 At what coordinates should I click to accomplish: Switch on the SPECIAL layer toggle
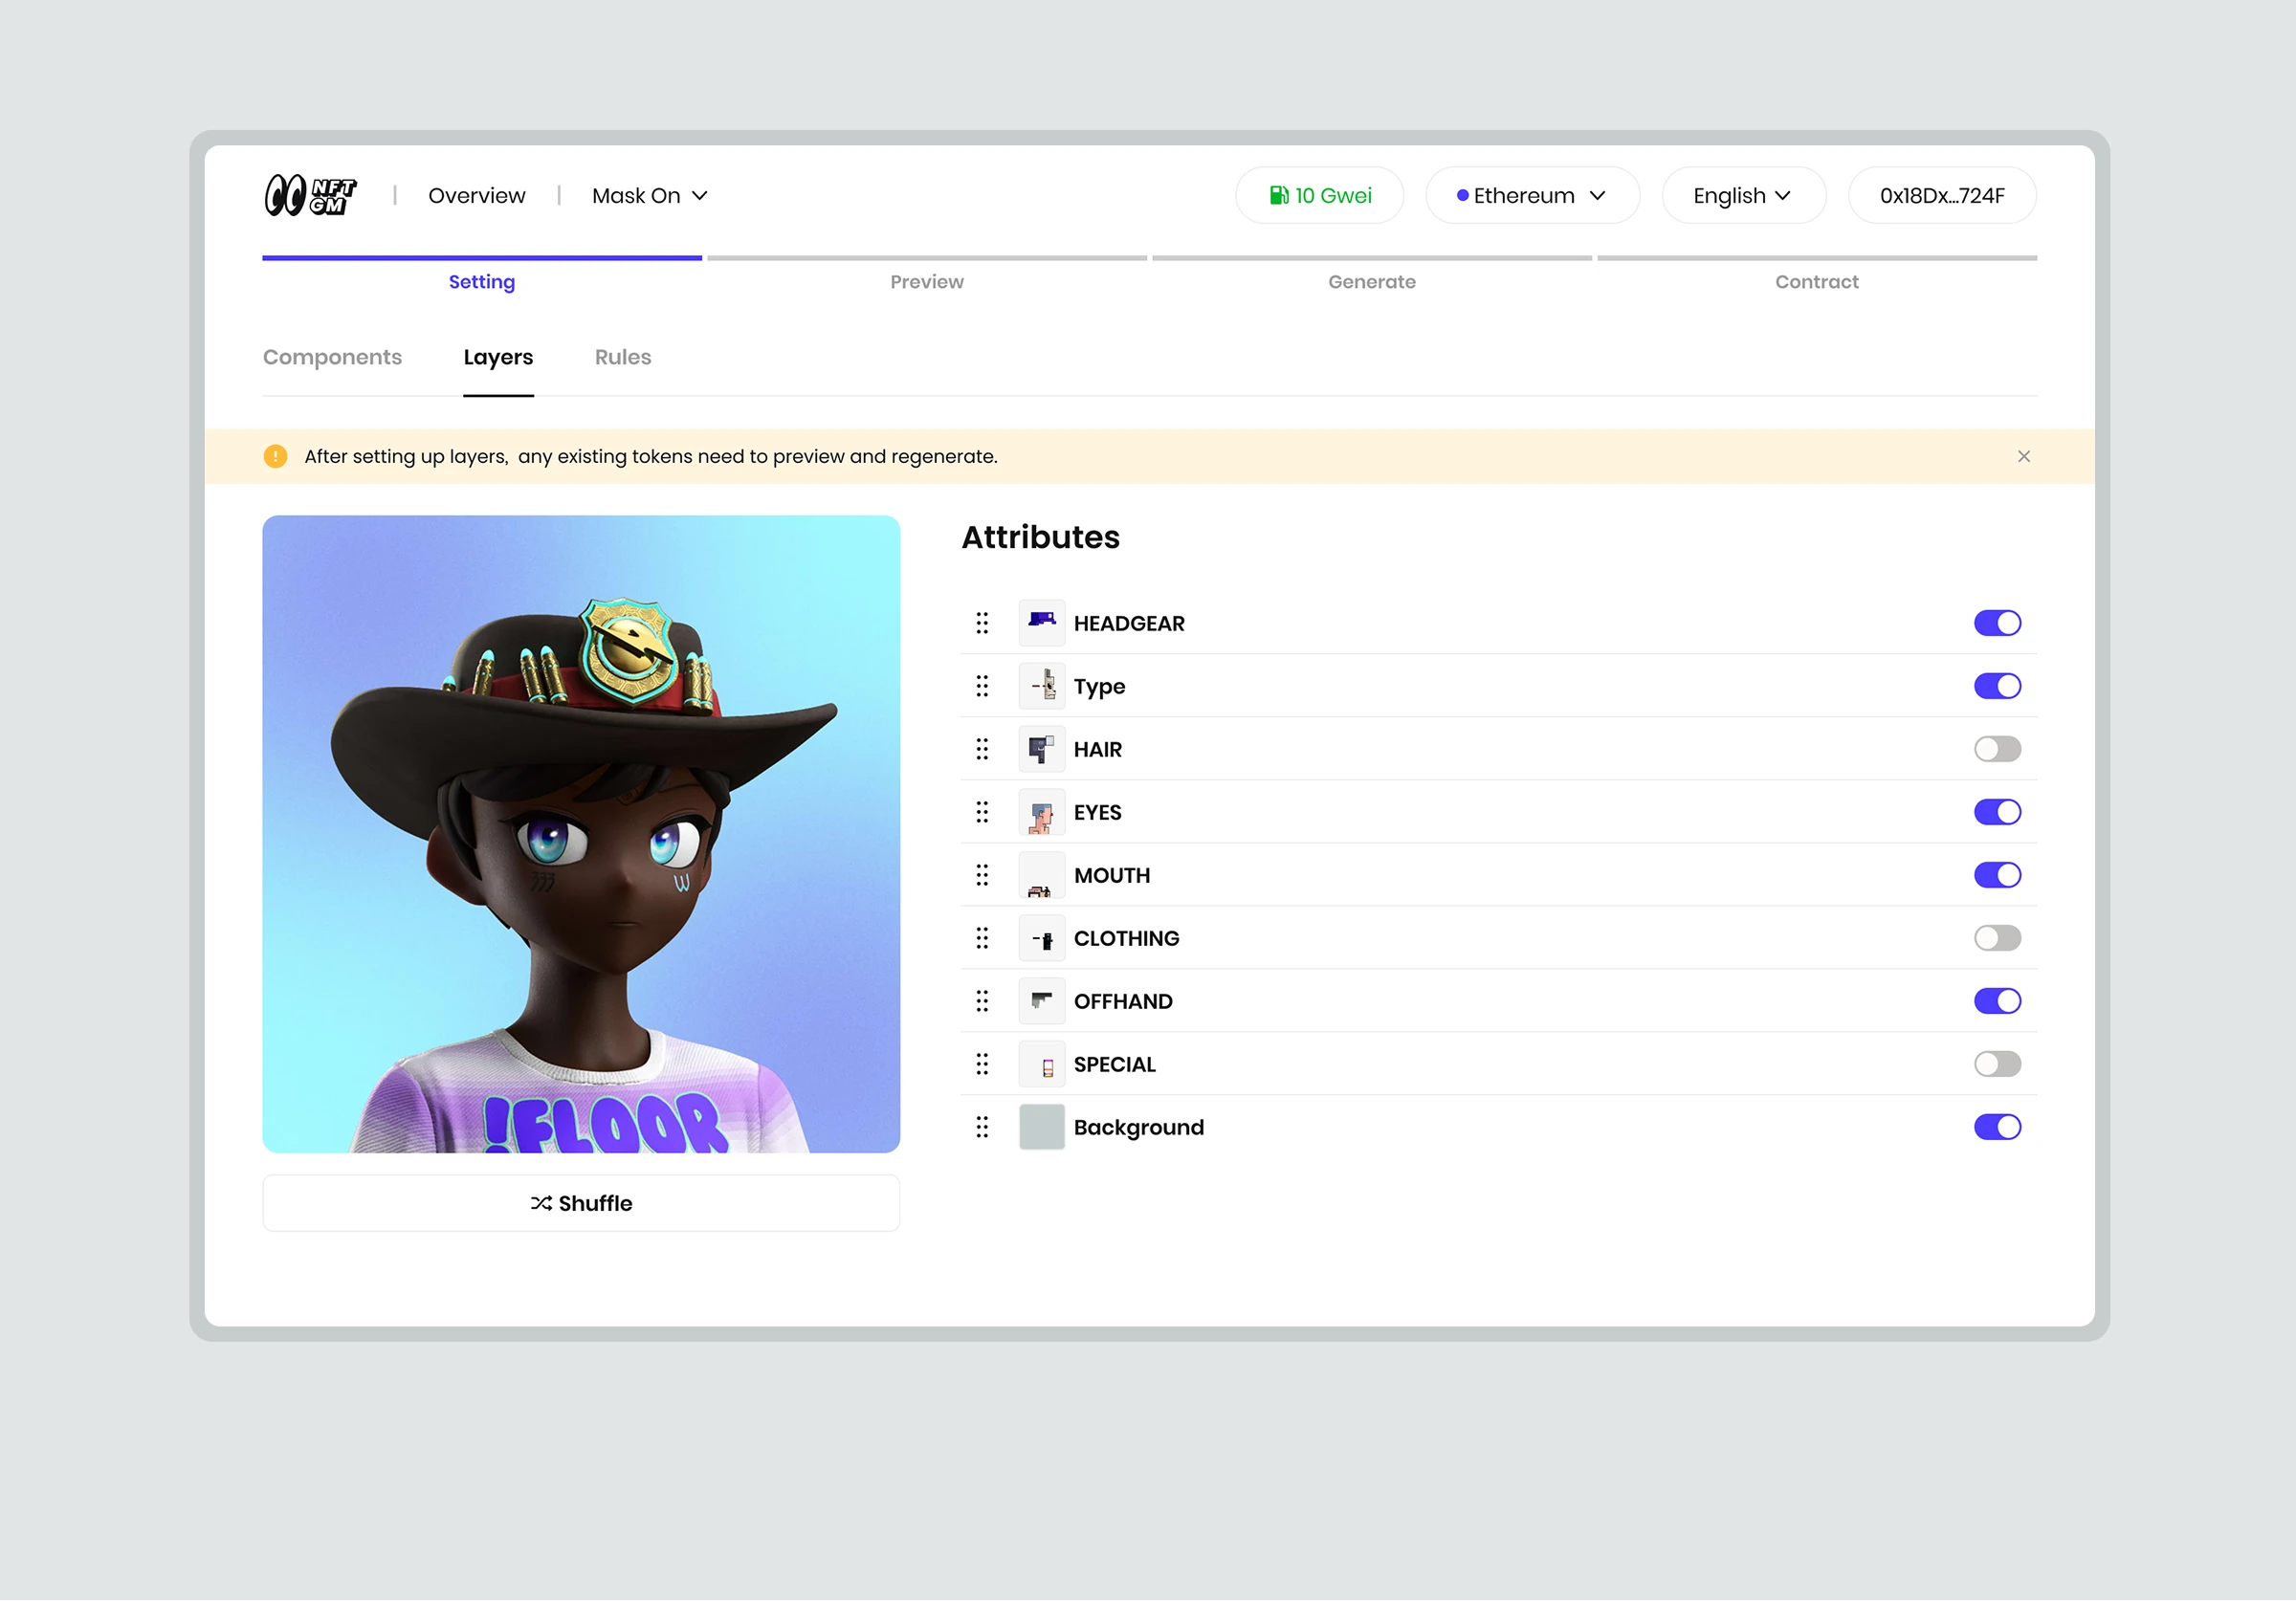point(1997,1064)
